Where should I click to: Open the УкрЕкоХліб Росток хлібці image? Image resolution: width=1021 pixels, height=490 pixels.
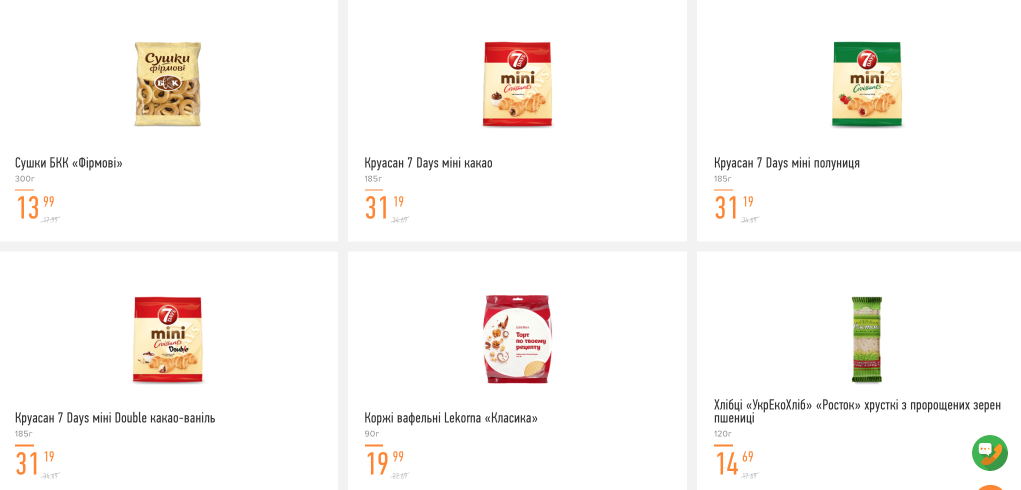867,339
